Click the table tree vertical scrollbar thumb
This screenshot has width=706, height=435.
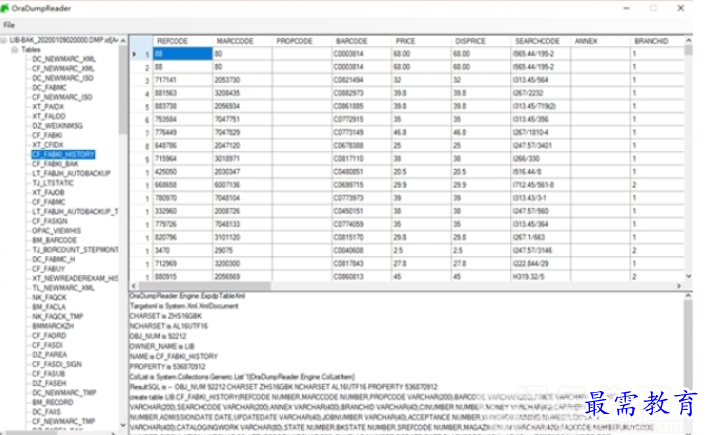click(123, 90)
